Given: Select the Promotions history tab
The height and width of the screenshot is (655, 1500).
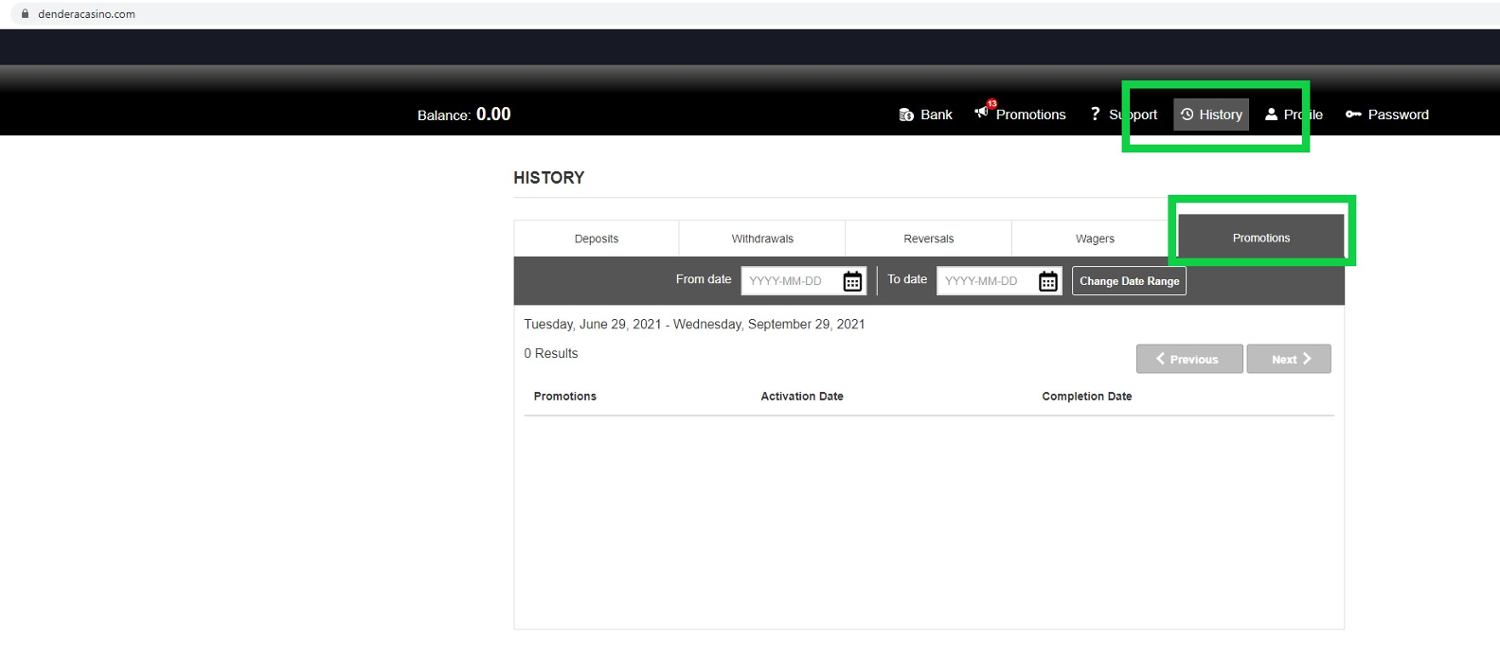Looking at the screenshot, I should click(1261, 238).
